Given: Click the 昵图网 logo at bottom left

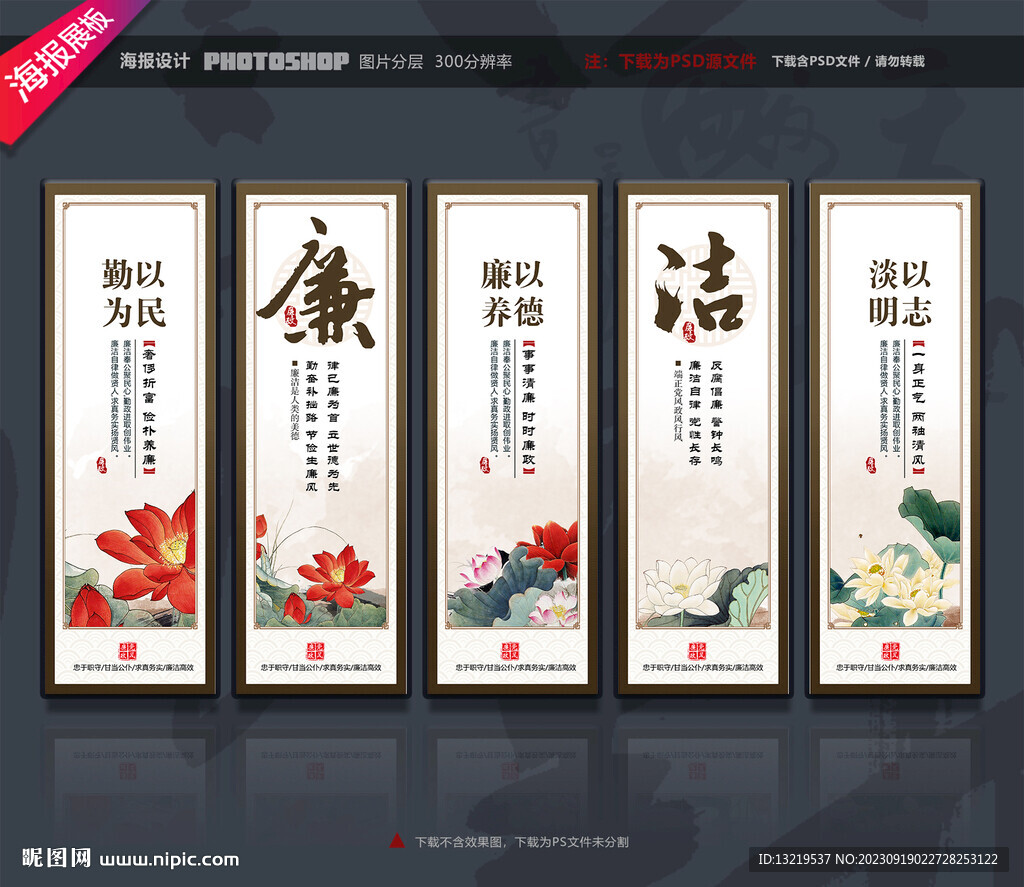Looking at the screenshot, I should coord(56,858).
